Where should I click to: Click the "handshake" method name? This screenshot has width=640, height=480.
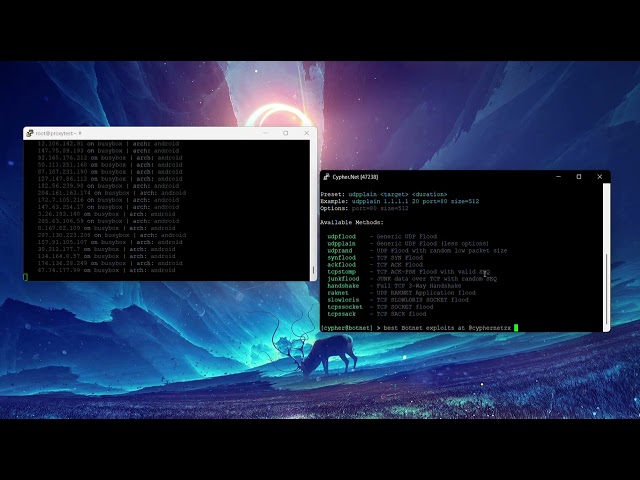pos(343,286)
